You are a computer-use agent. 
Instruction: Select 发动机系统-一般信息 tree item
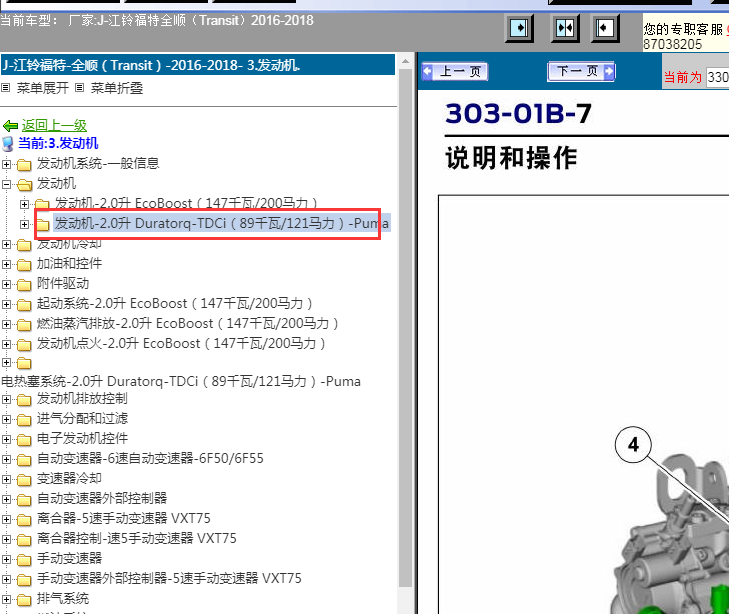(98, 163)
